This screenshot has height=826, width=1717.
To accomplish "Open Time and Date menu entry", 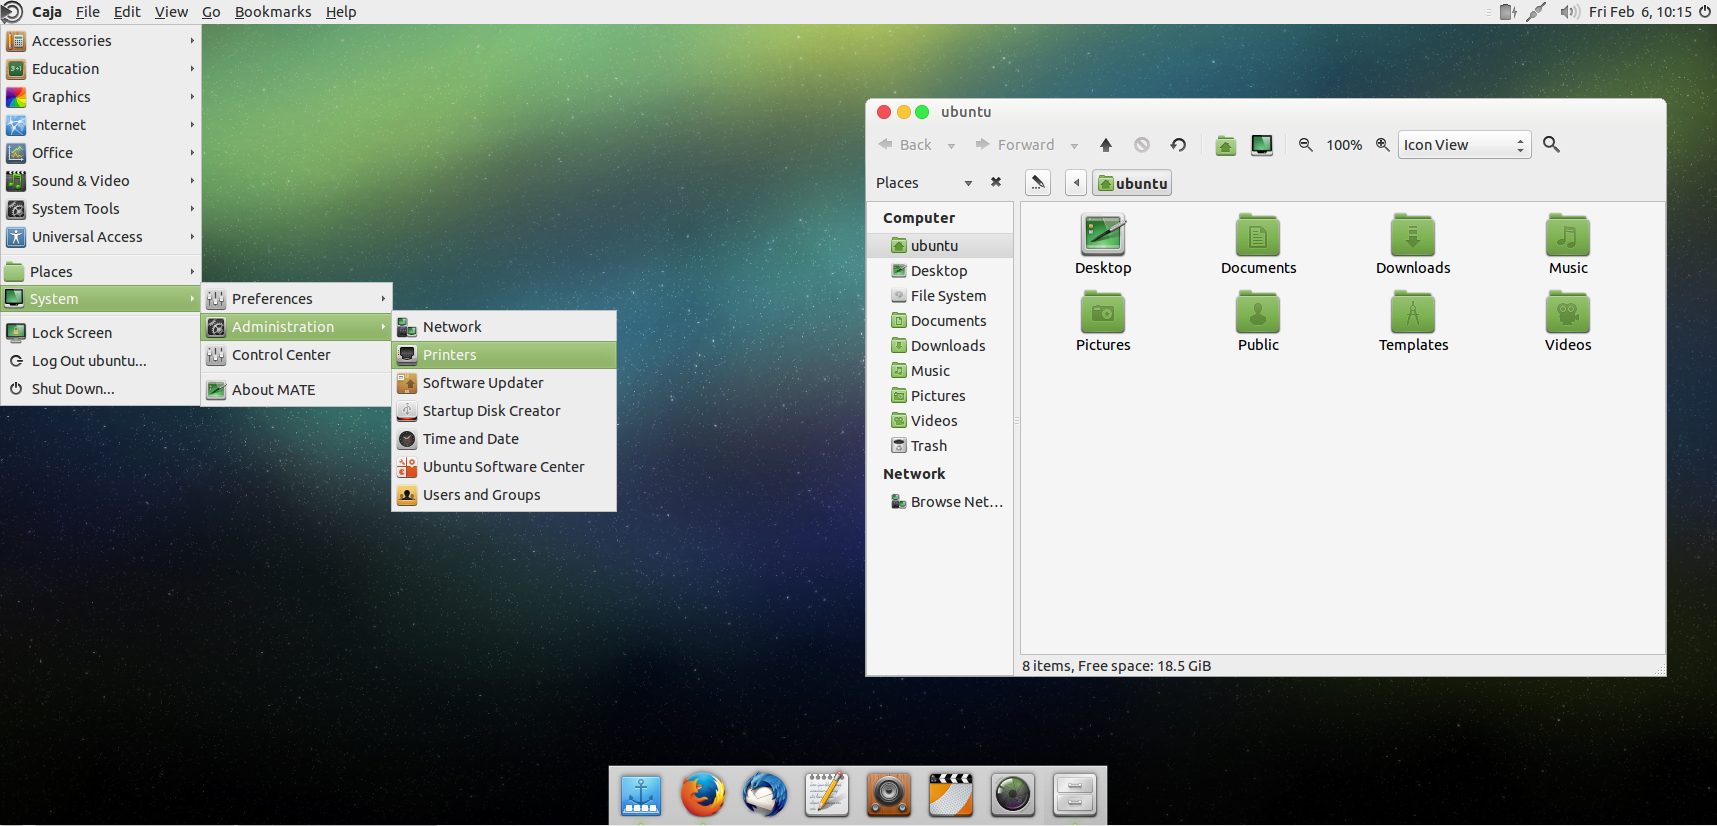I will [504, 439].
